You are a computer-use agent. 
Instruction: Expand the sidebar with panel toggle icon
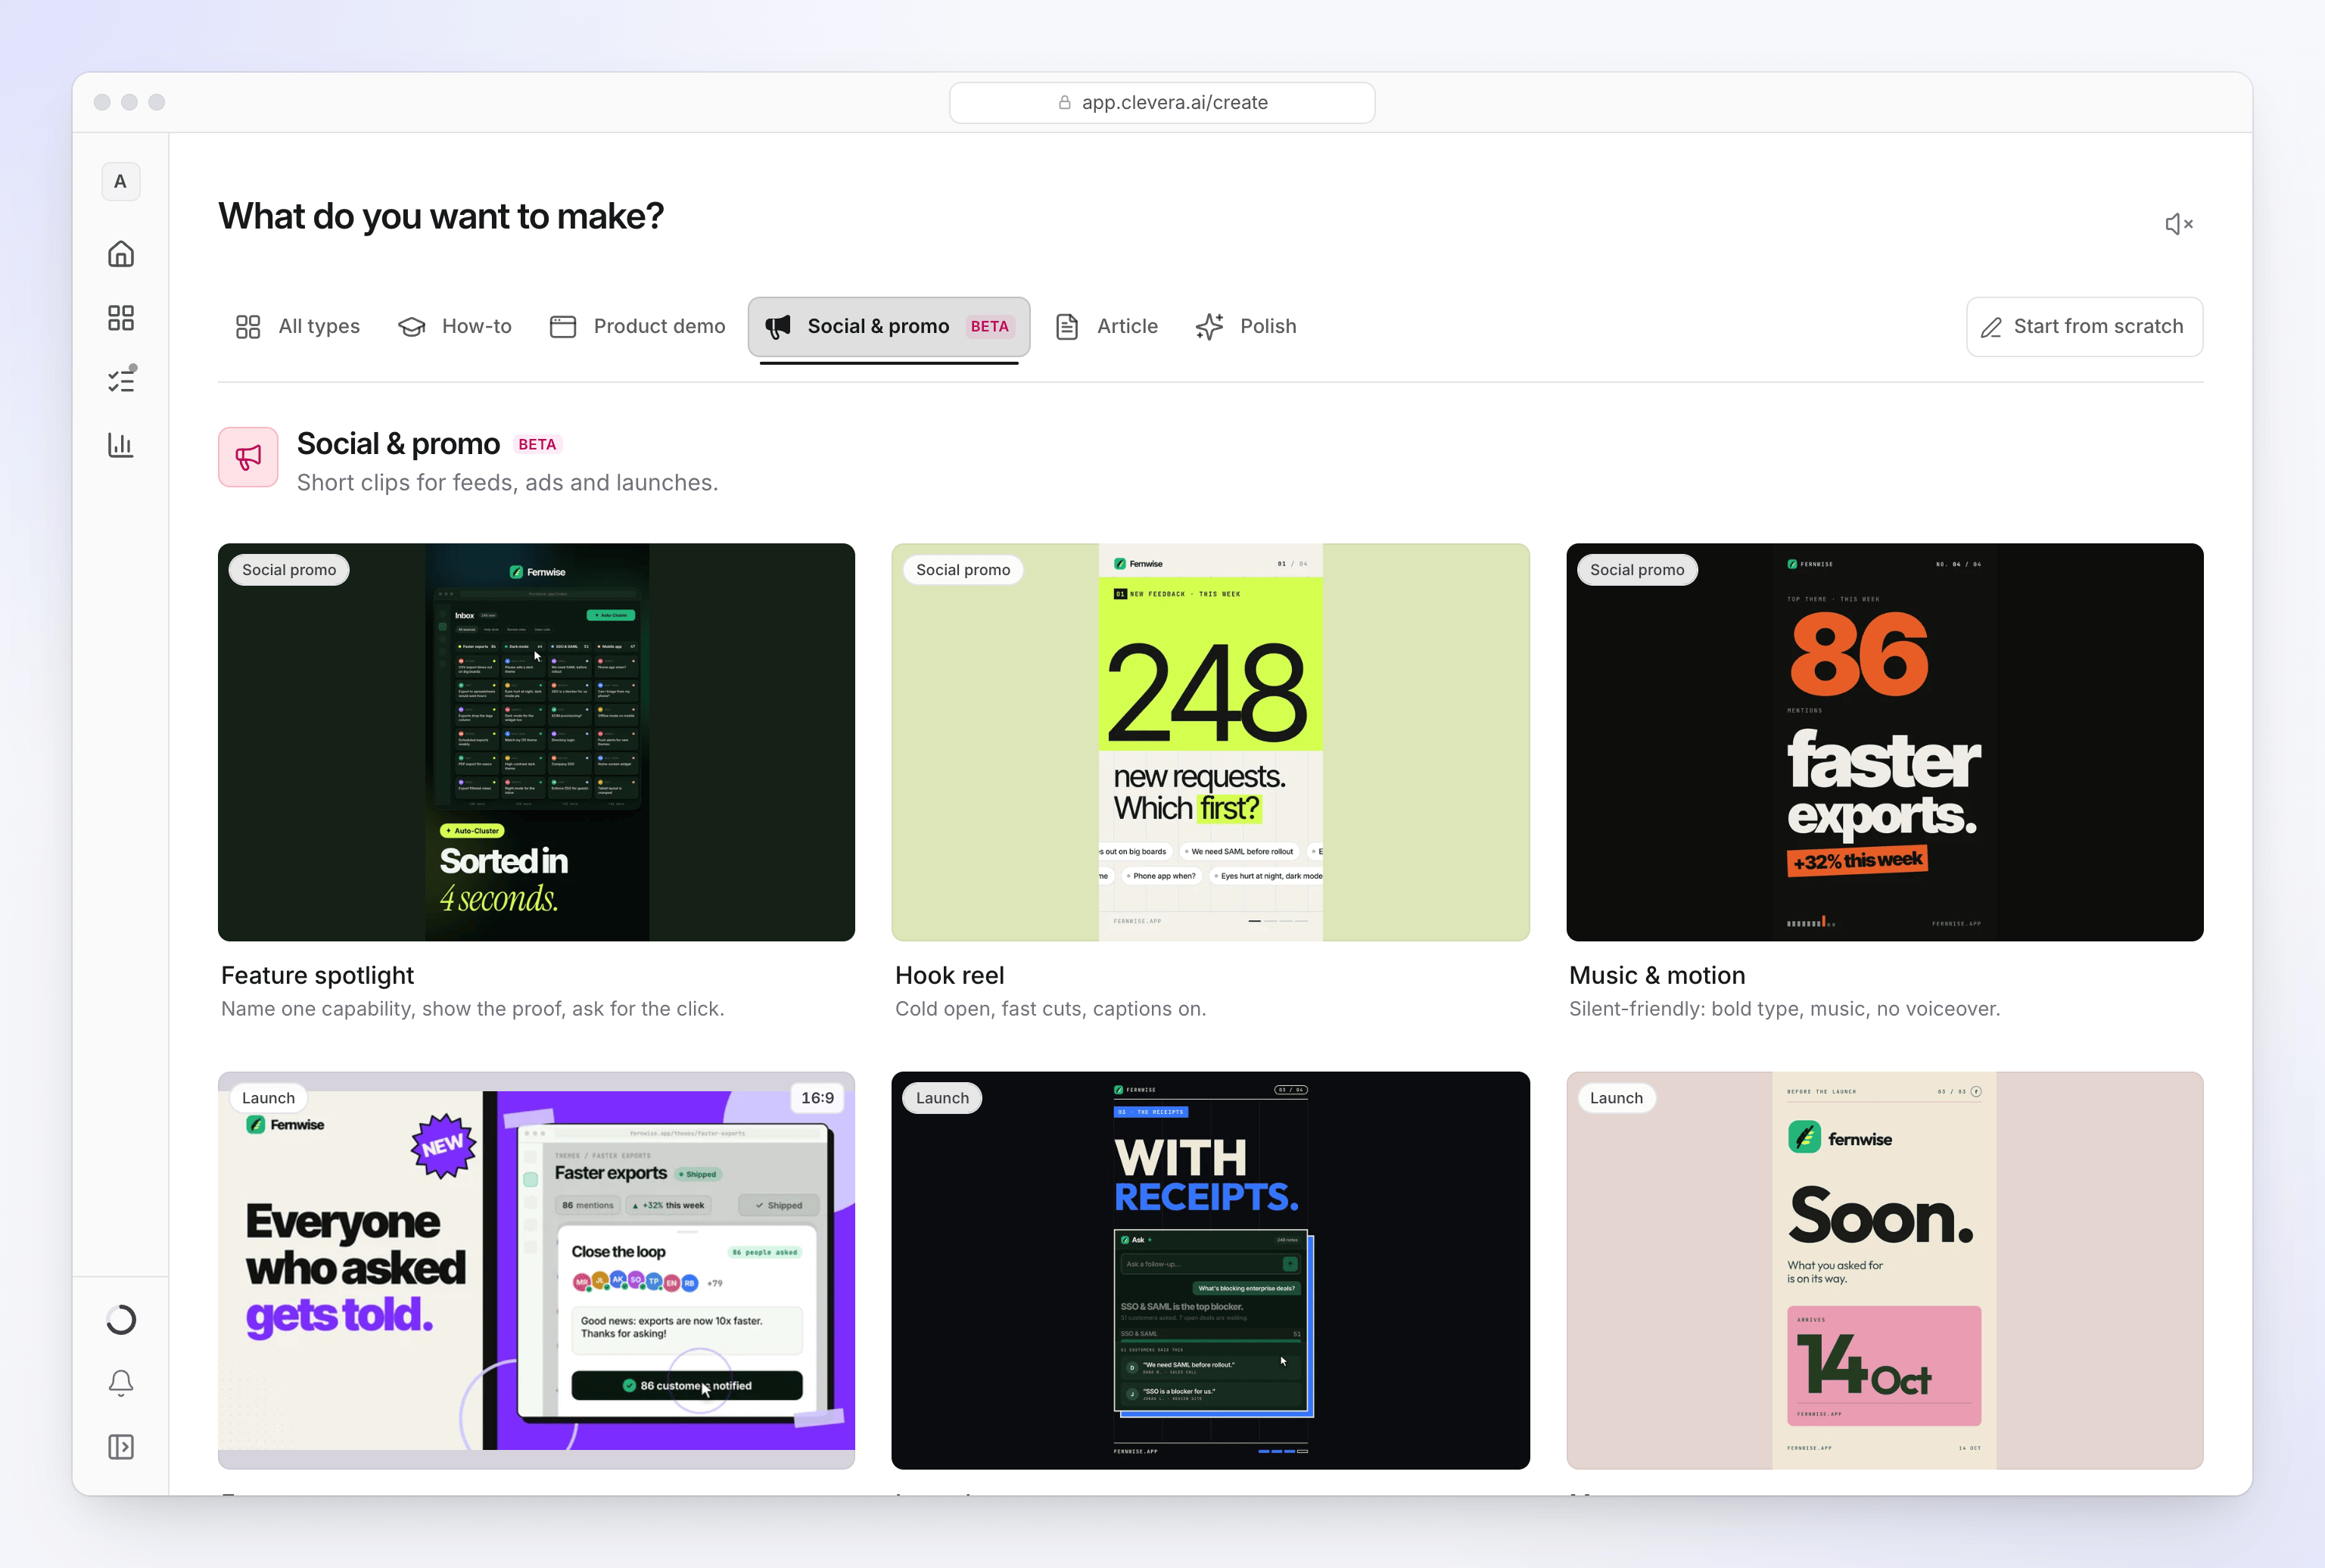click(121, 1447)
